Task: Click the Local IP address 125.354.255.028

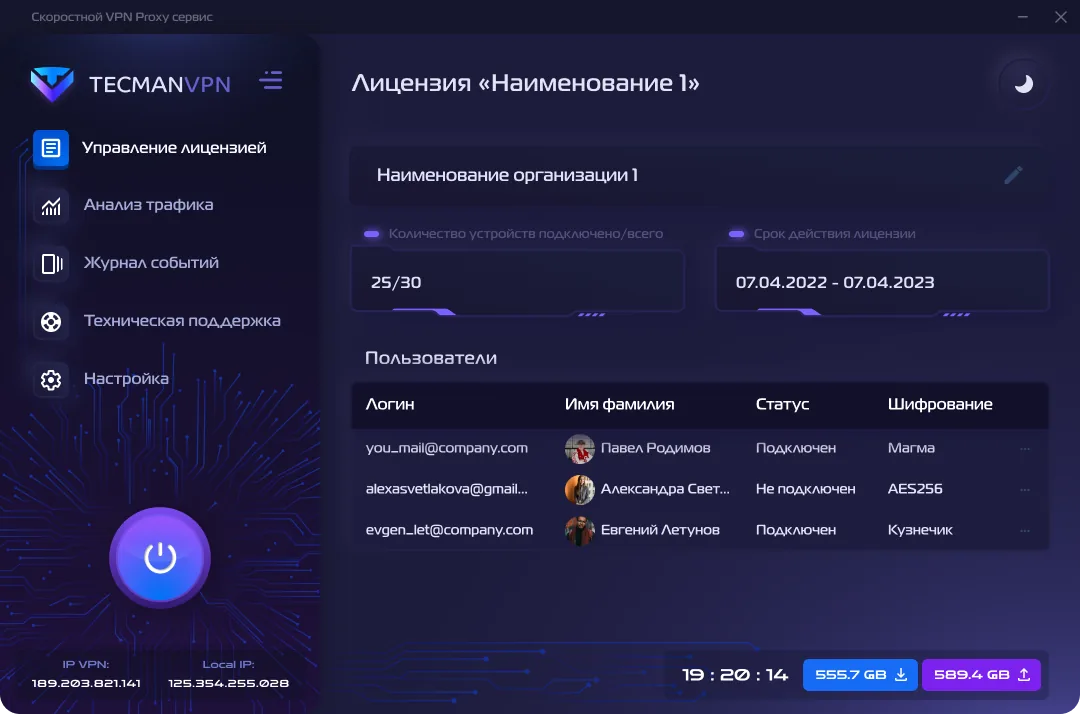Action: tap(229, 683)
